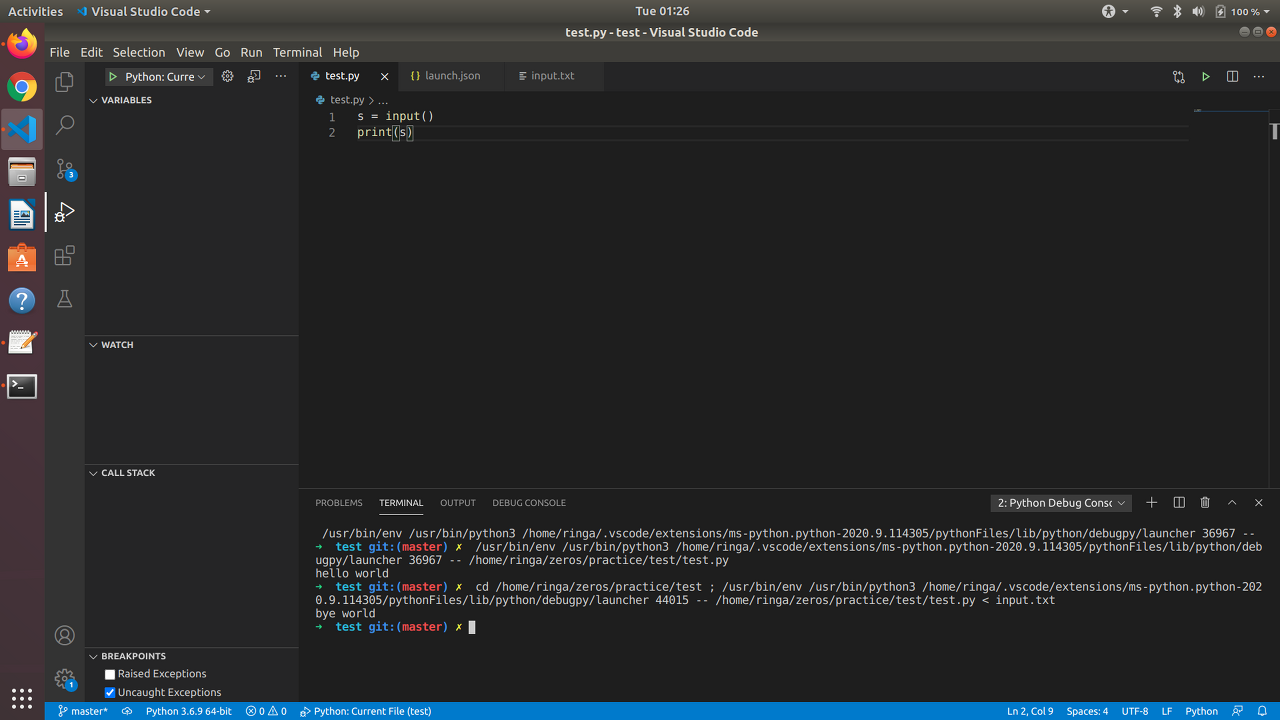1280x720 pixels.
Task: Open the Test flask view icon
Action: (x=65, y=299)
